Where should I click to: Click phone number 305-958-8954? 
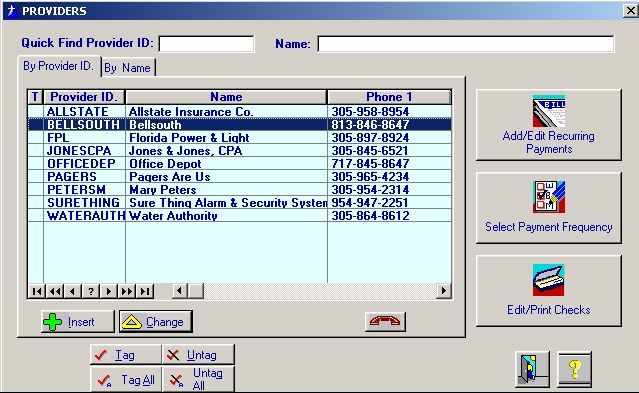(370, 111)
